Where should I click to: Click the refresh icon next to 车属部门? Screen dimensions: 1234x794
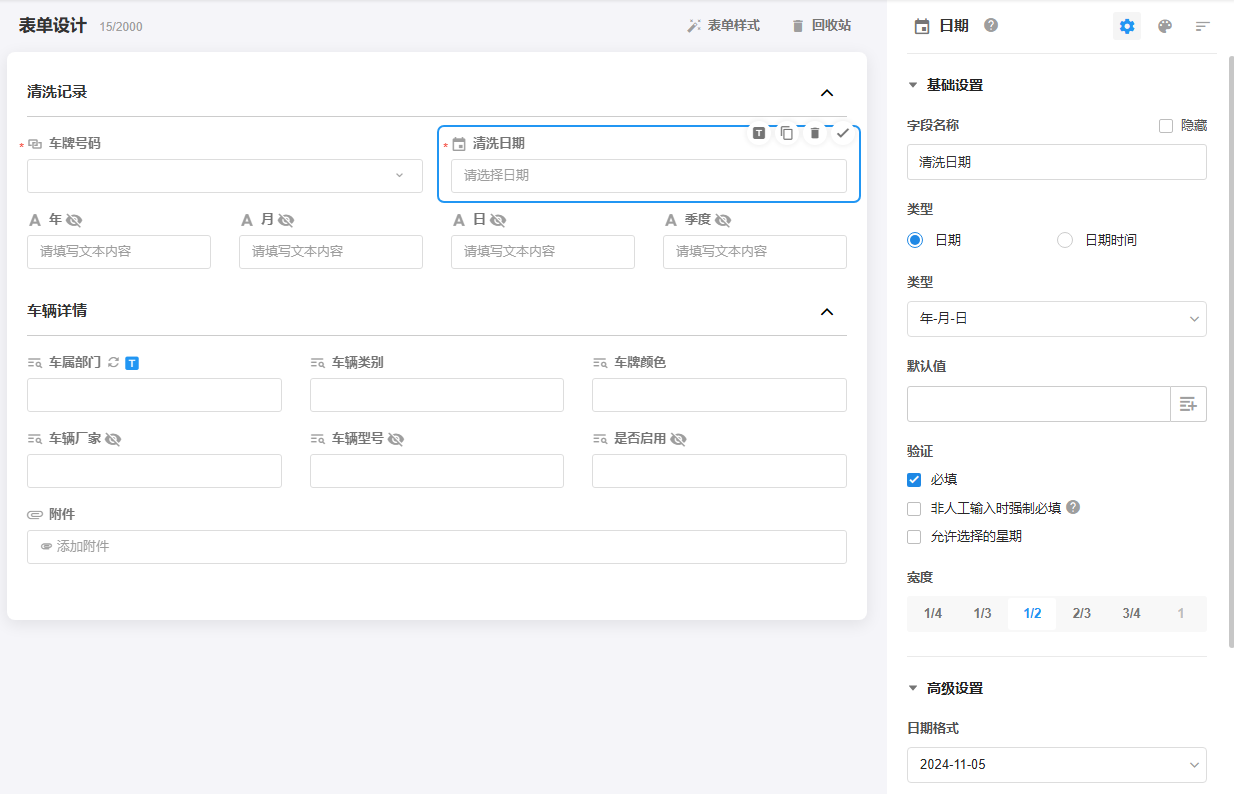[113, 362]
